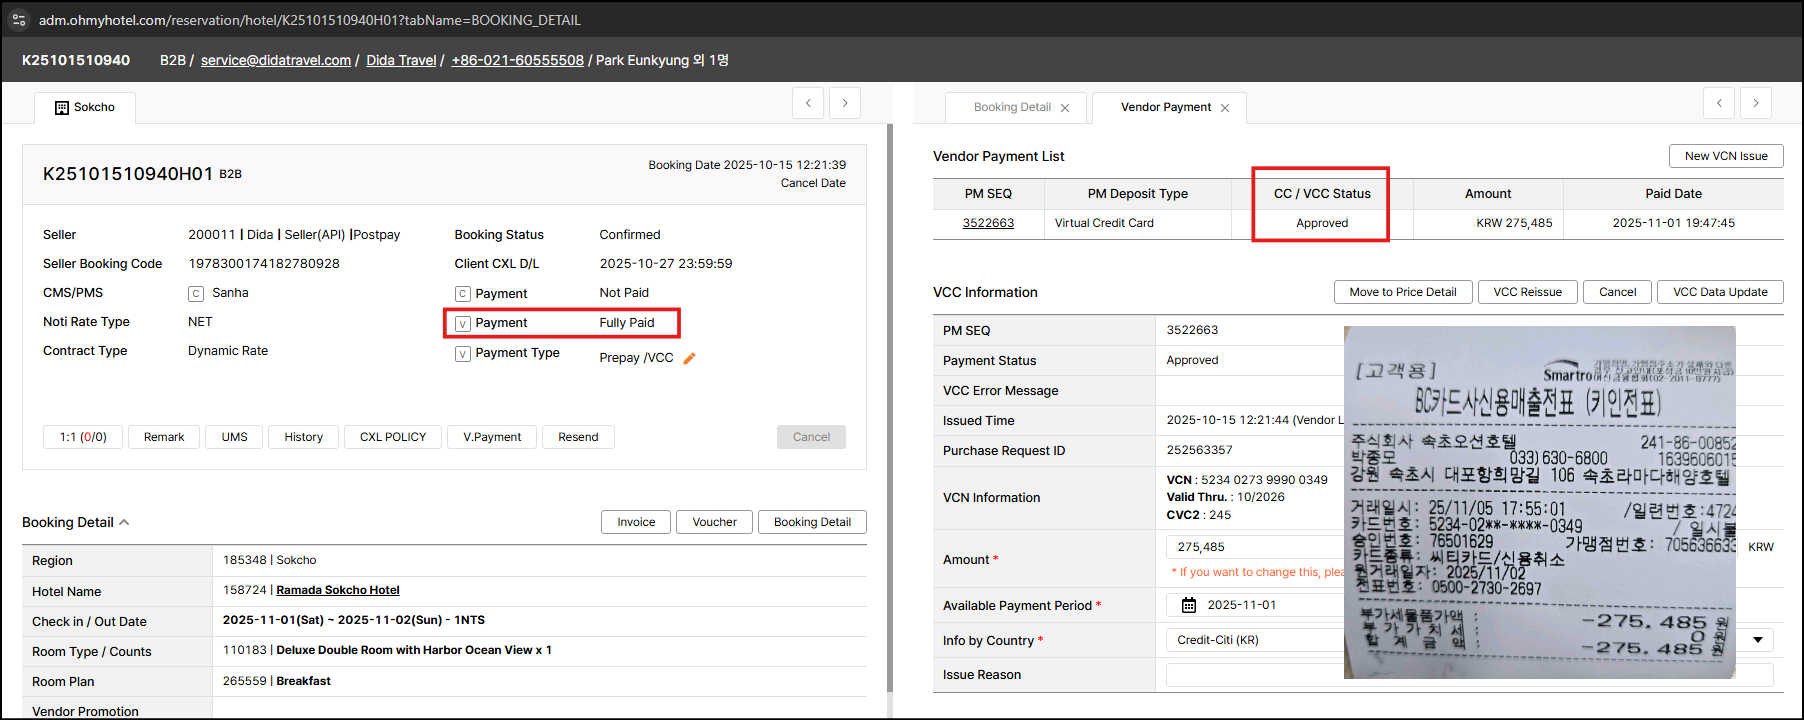Close the Booking Detail tab with X
The height and width of the screenshot is (720, 1804).
1065,108
